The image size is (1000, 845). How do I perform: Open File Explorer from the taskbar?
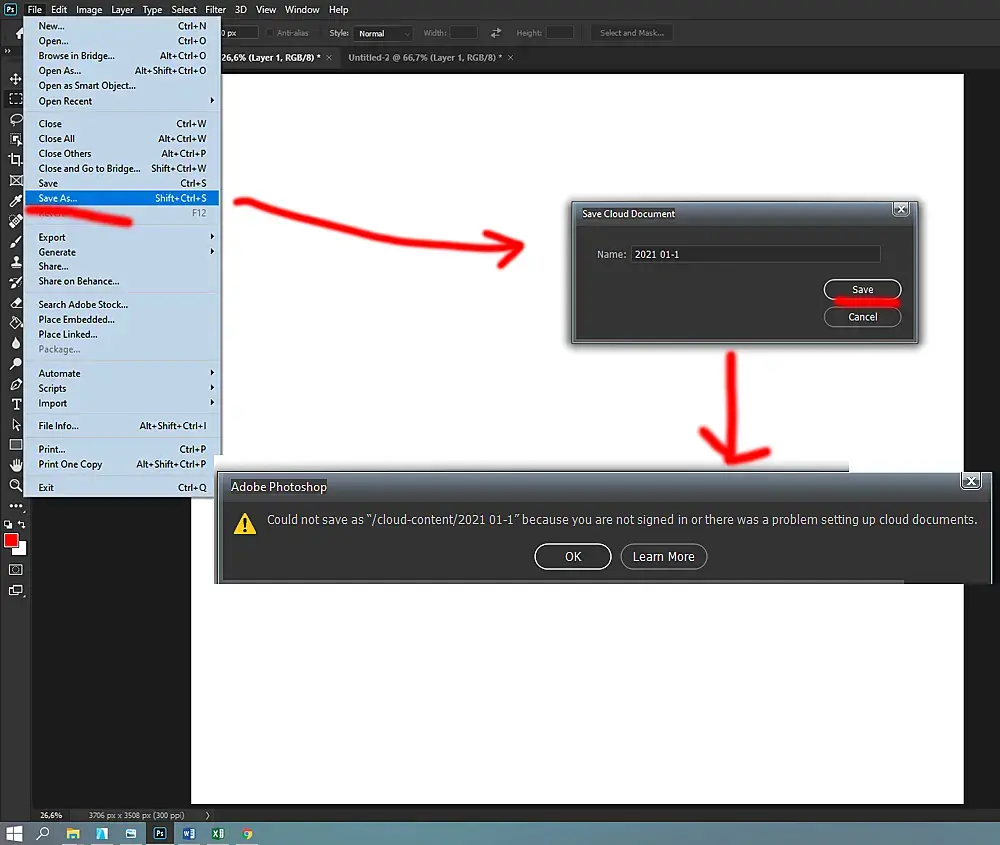tap(73, 834)
